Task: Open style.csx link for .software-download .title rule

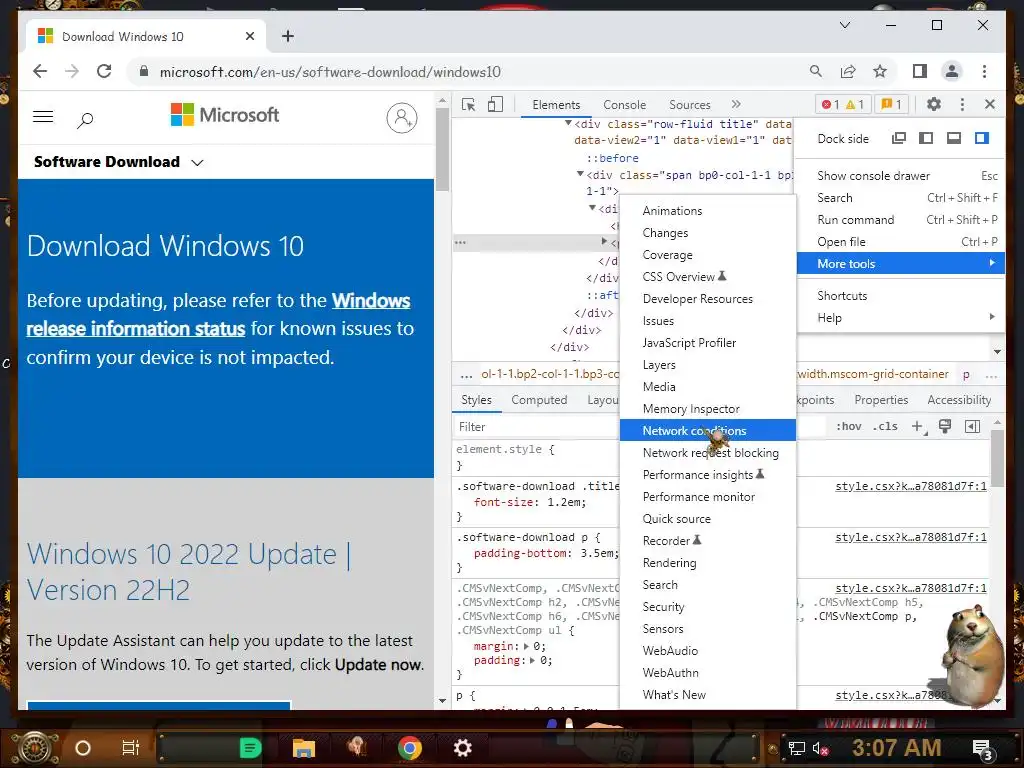Action: 910,486
